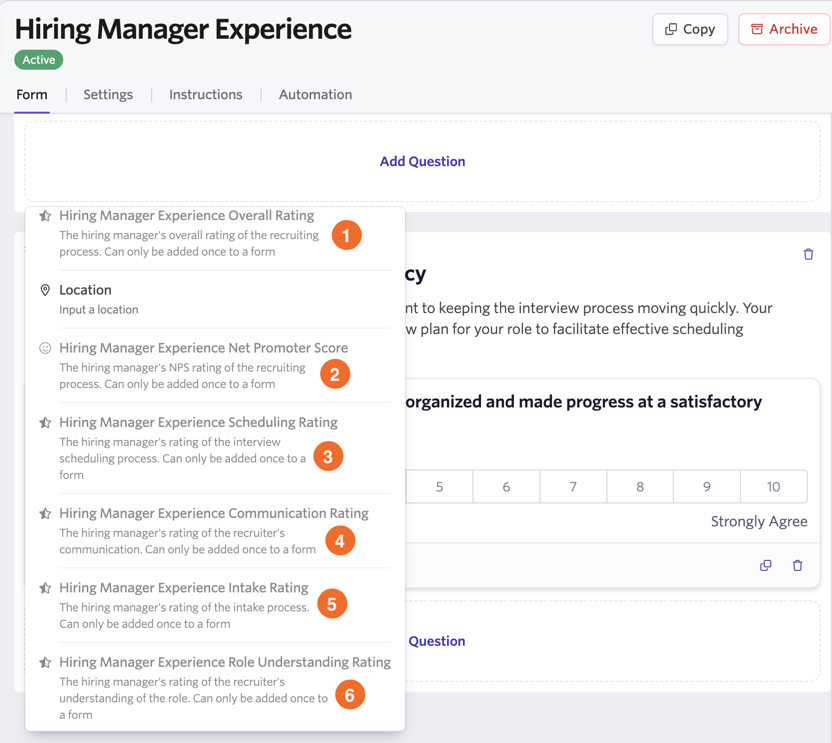Pick rating 8 on the scale
The height and width of the screenshot is (743, 832).
coord(640,487)
